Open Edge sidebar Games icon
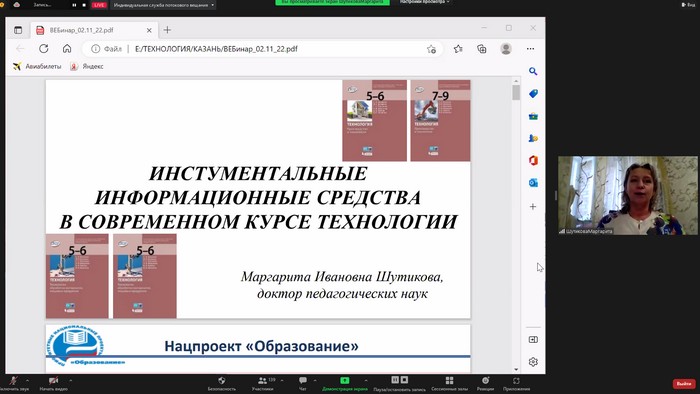This screenshot has height=394, width=700. point(533,138)
